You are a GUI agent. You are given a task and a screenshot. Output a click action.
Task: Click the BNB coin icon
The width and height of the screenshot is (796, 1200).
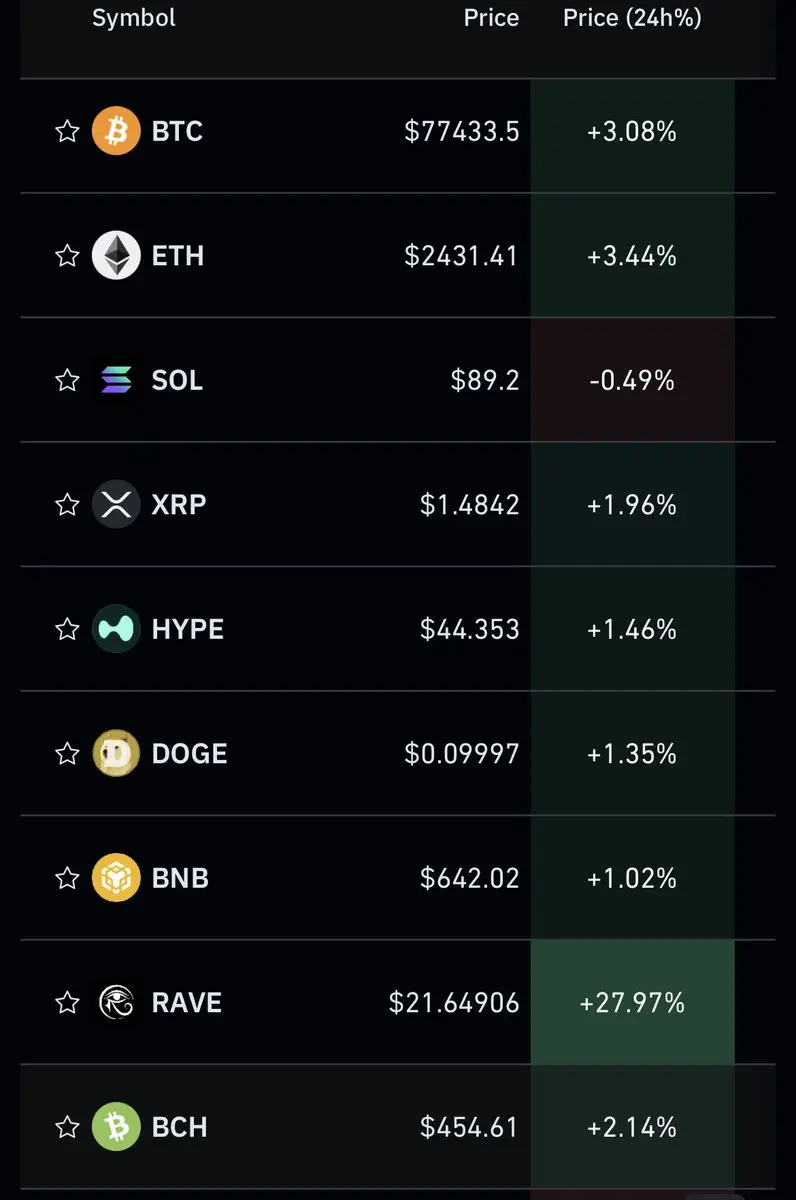[116, 878]
